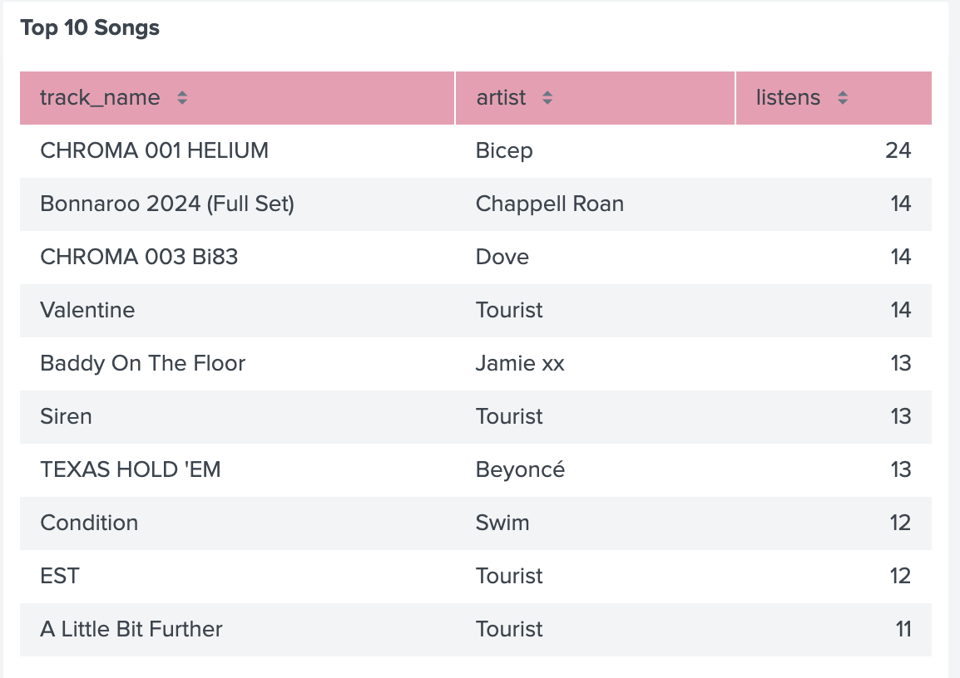Click the down arrow in artist sorter
This screenshot has height=678, width=960.
pyautogui.click(x=546, y=103)
